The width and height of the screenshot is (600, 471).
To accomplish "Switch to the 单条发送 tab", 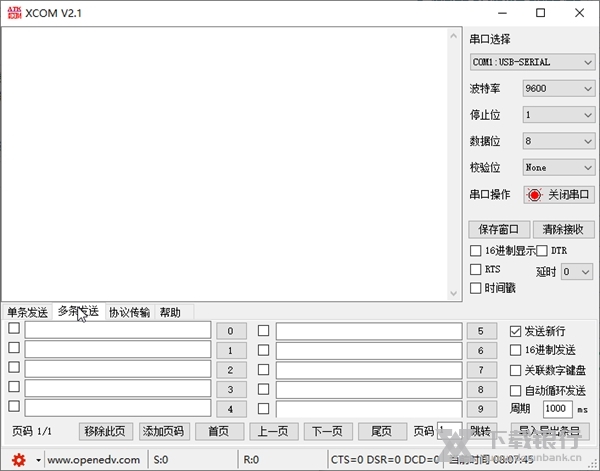I will (x=27, y=313).
